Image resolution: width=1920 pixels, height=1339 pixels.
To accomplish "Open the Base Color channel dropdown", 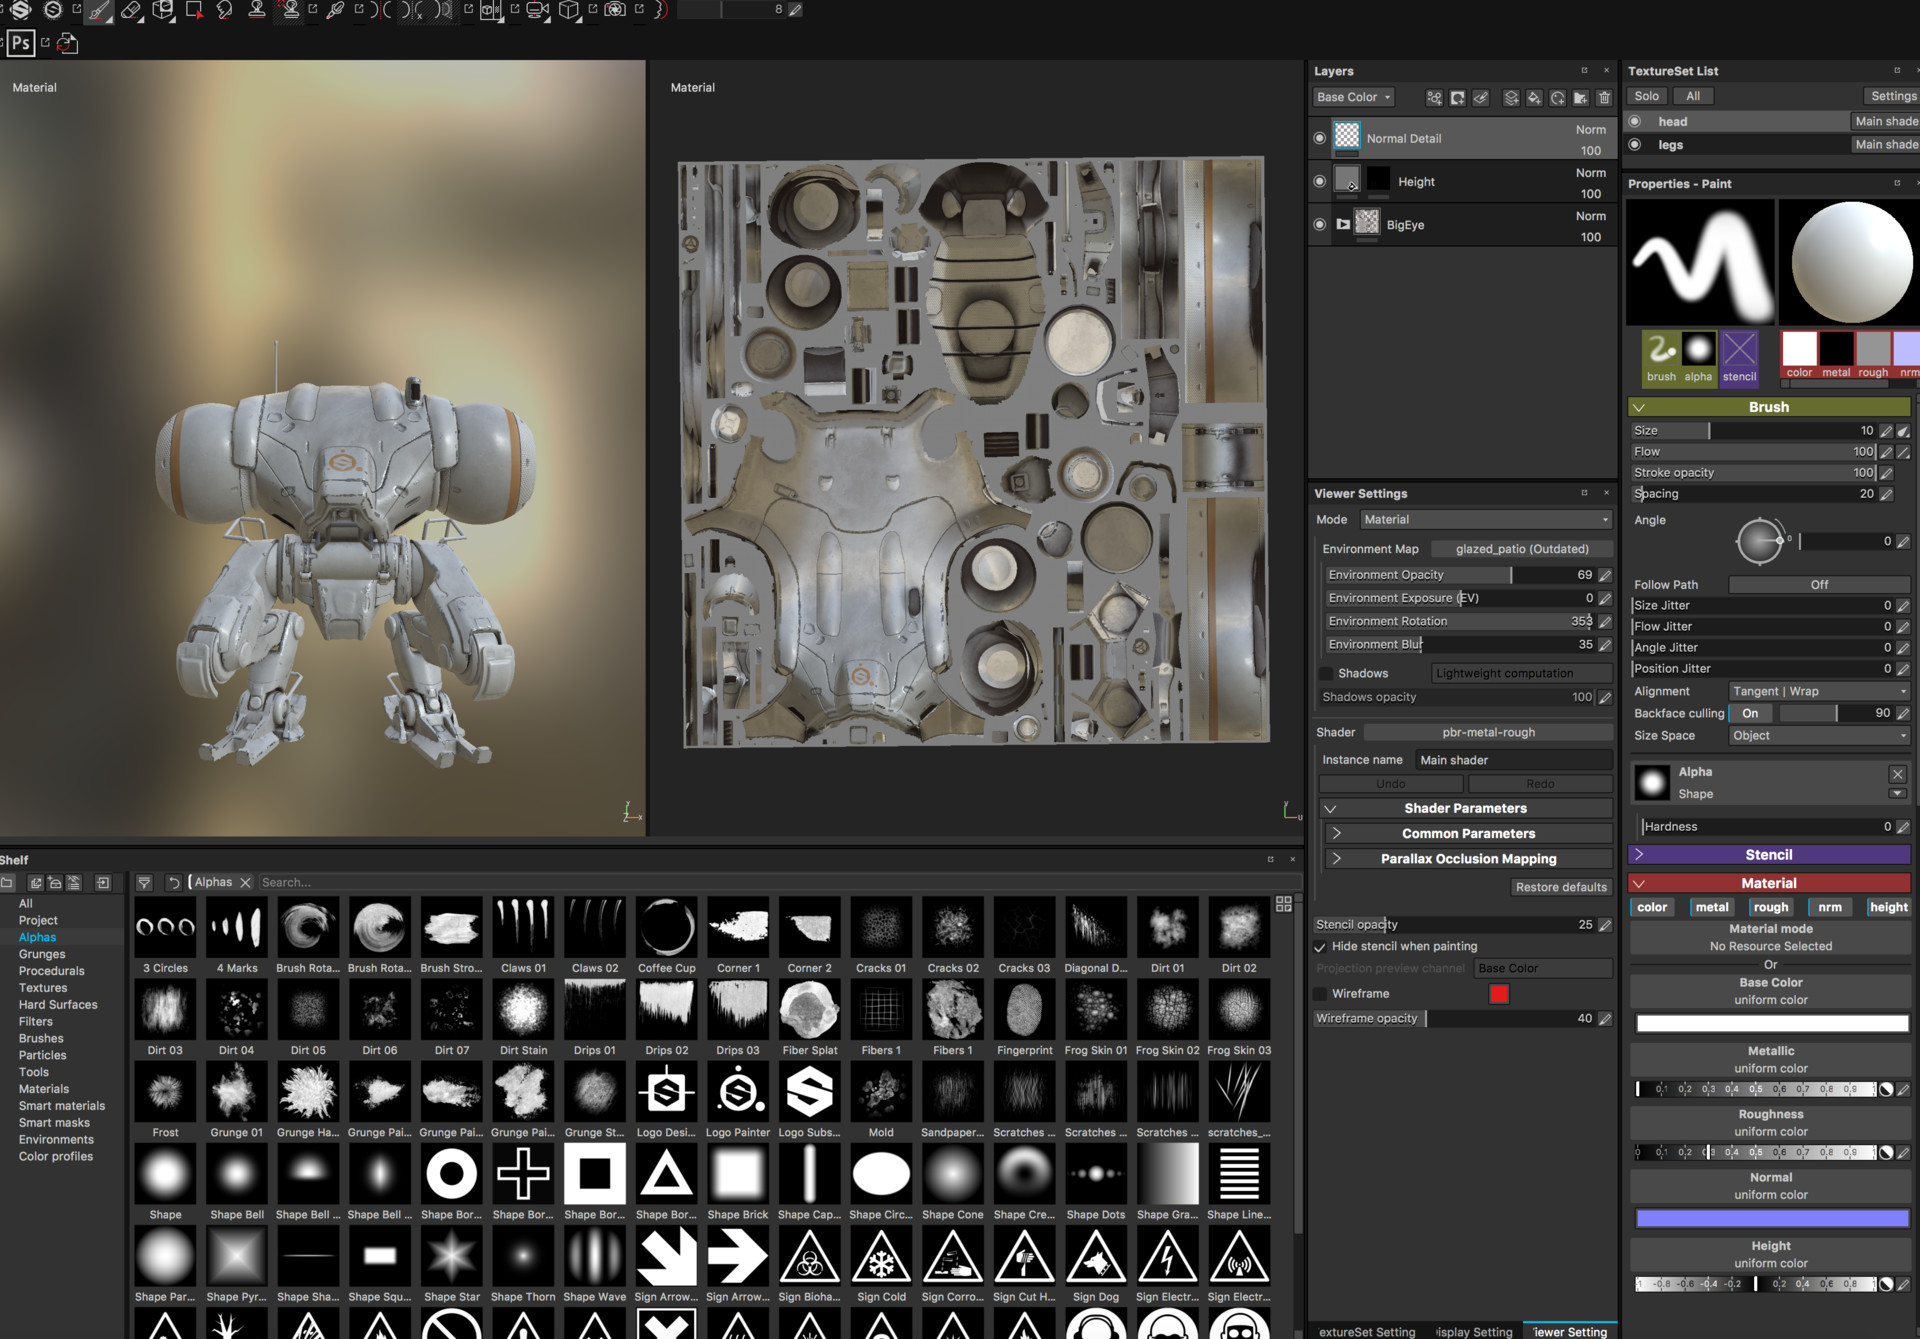I will point(1352,96).
